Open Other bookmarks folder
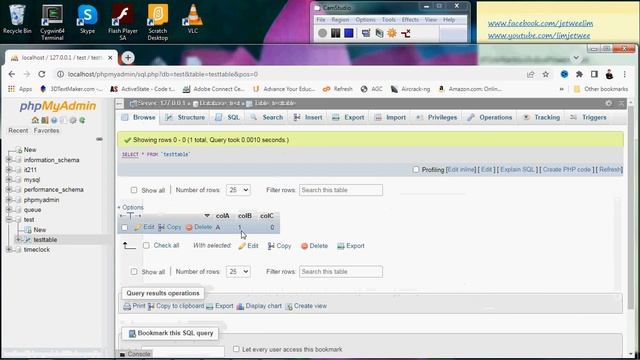640x360 pixels. point(601,89)
